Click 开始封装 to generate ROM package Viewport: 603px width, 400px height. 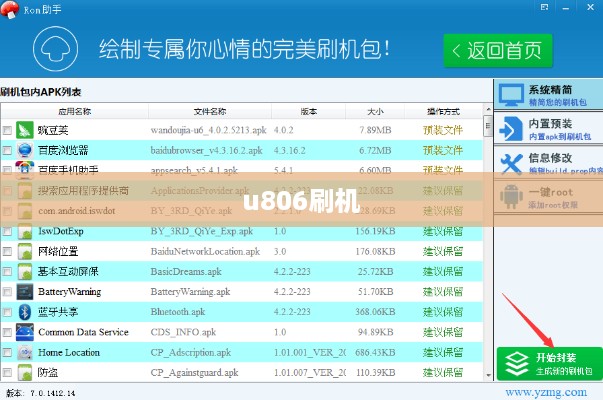550,364
